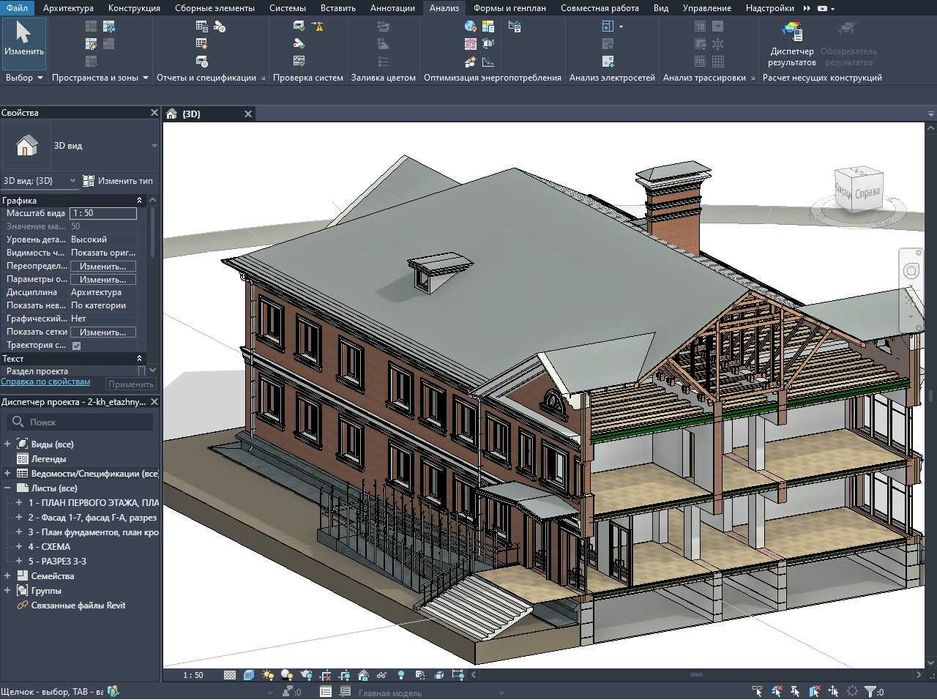Expand the Группы tree node
Screen dimensions: 937x700
point(7,591)
